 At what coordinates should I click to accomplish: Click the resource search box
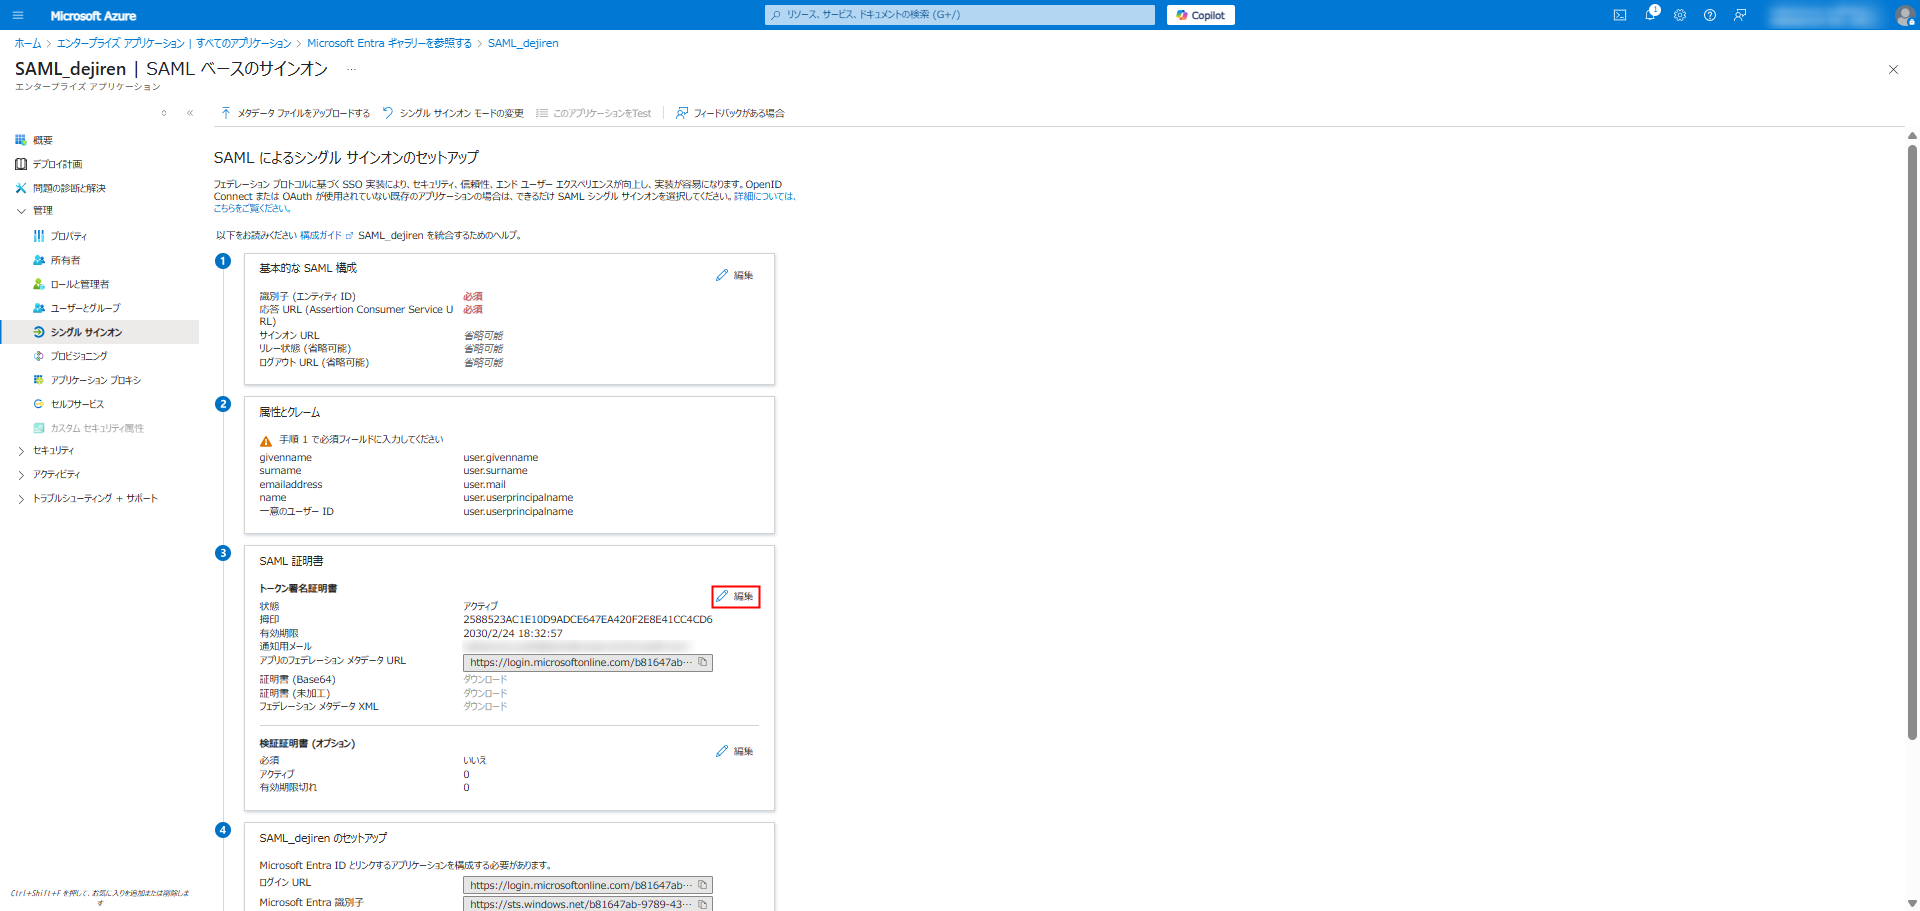(x=960, y=15)
